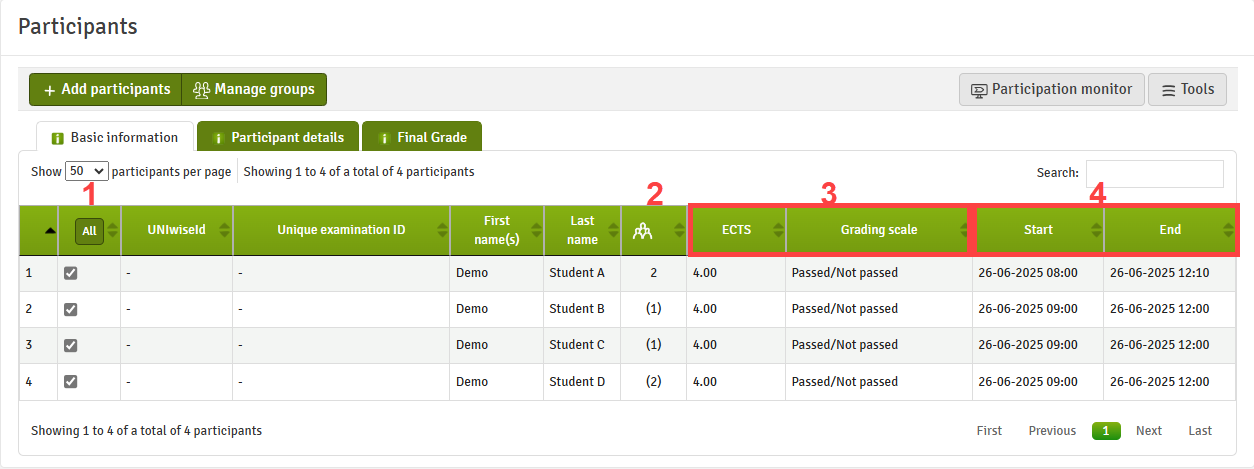
Task: Uncheck the checkbox for Student D
Action: click(x=70, y=381)
